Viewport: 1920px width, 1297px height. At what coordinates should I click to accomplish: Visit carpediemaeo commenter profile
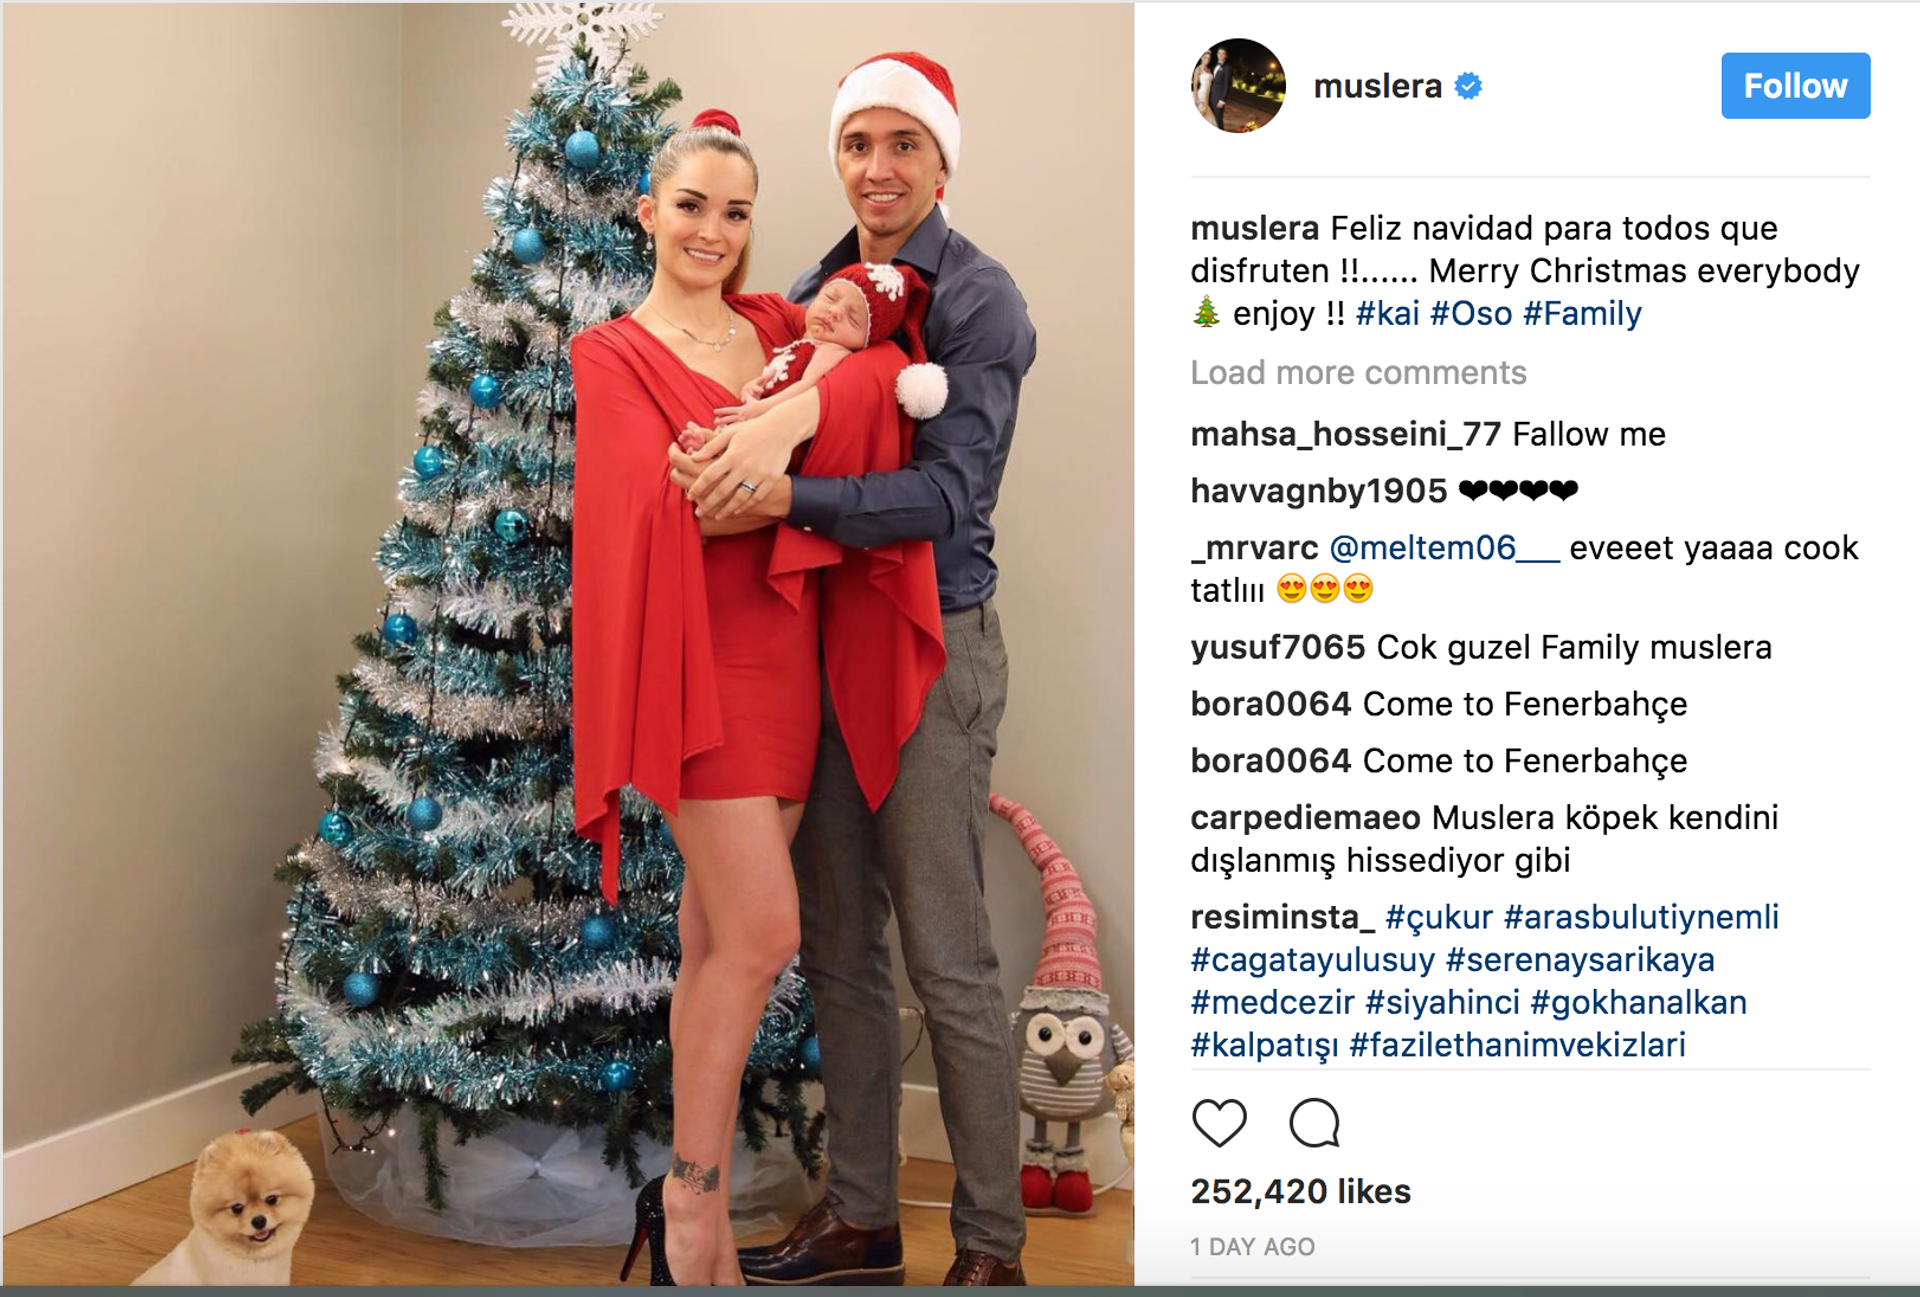(1305, 818)
